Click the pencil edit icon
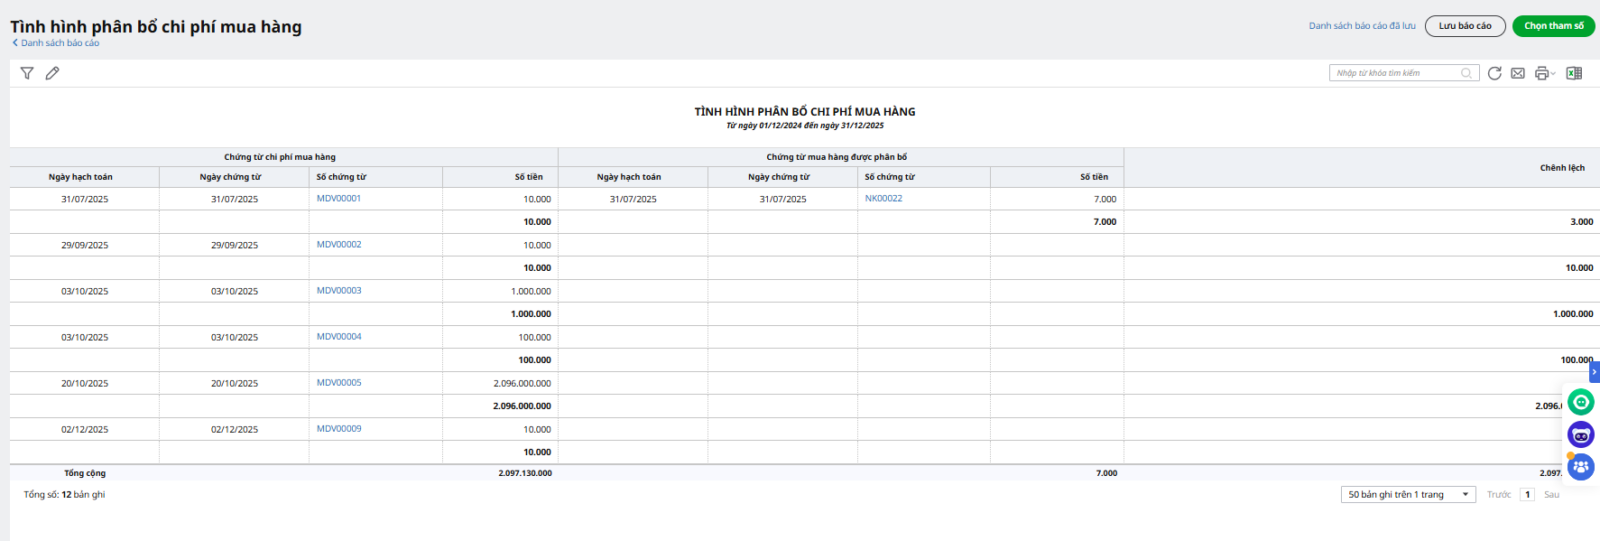The image size is (1600, 541). (52, 73)
